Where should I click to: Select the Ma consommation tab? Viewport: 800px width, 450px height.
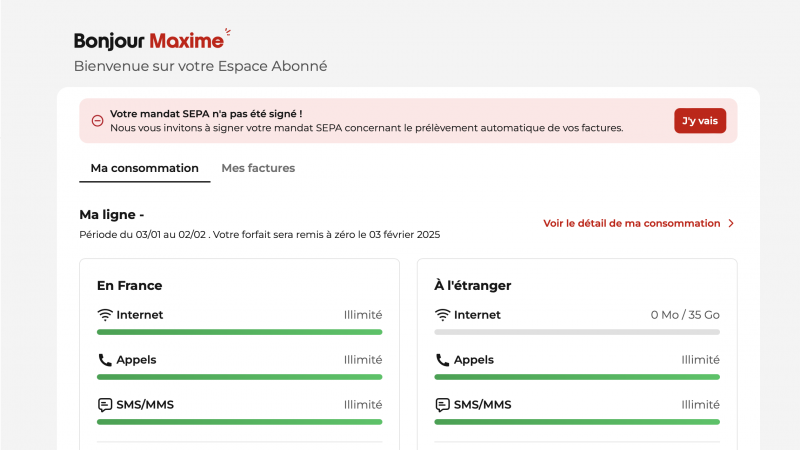coord(145,168)
